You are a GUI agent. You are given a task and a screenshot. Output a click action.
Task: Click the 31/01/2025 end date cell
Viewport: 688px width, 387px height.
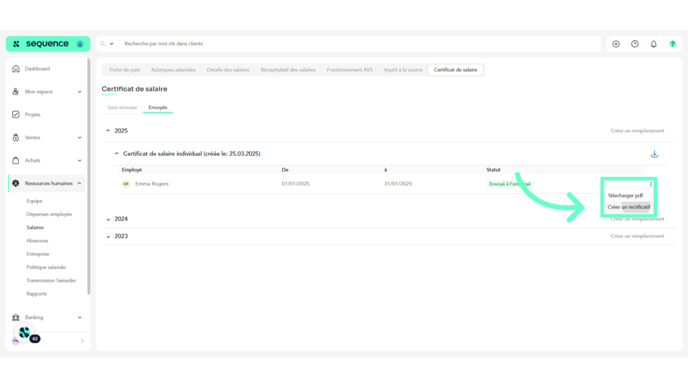tap(398, 184)
